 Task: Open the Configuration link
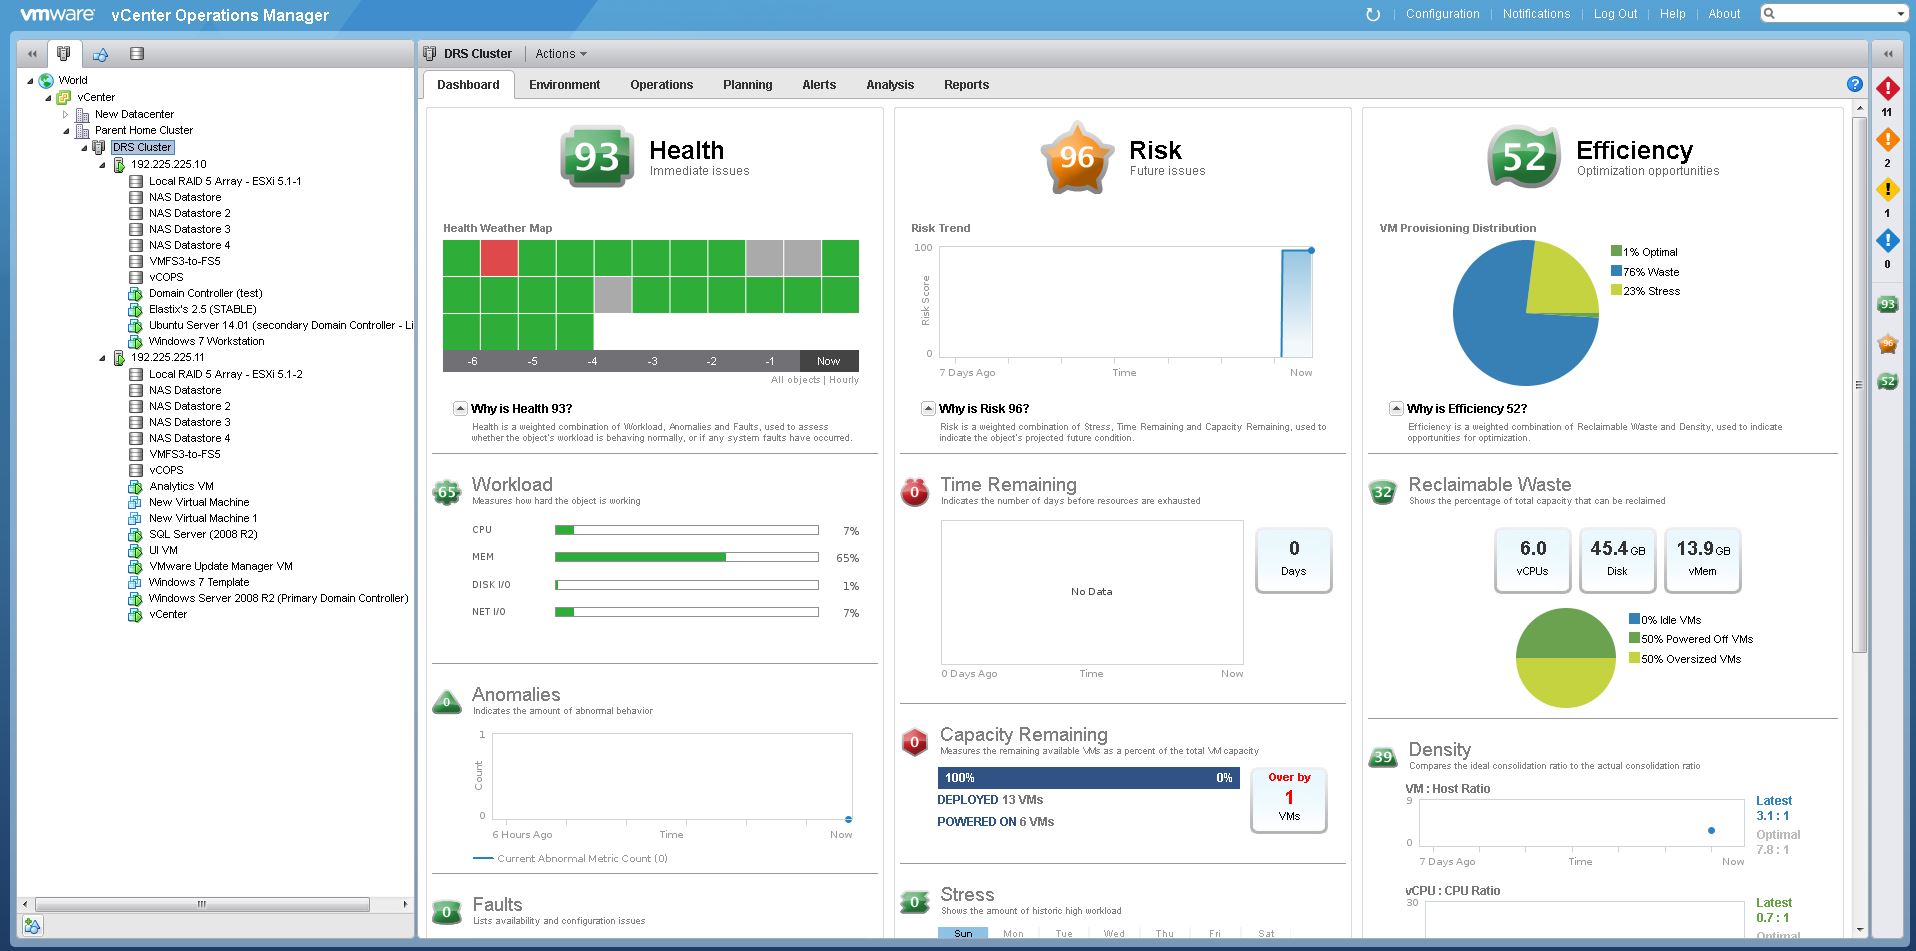click(x=1442, y=14)
